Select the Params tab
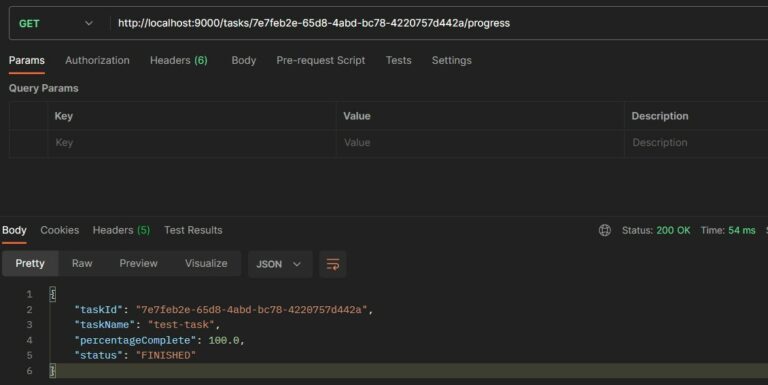768x385 pixels. pyautogui.click(x=26, y=60)
